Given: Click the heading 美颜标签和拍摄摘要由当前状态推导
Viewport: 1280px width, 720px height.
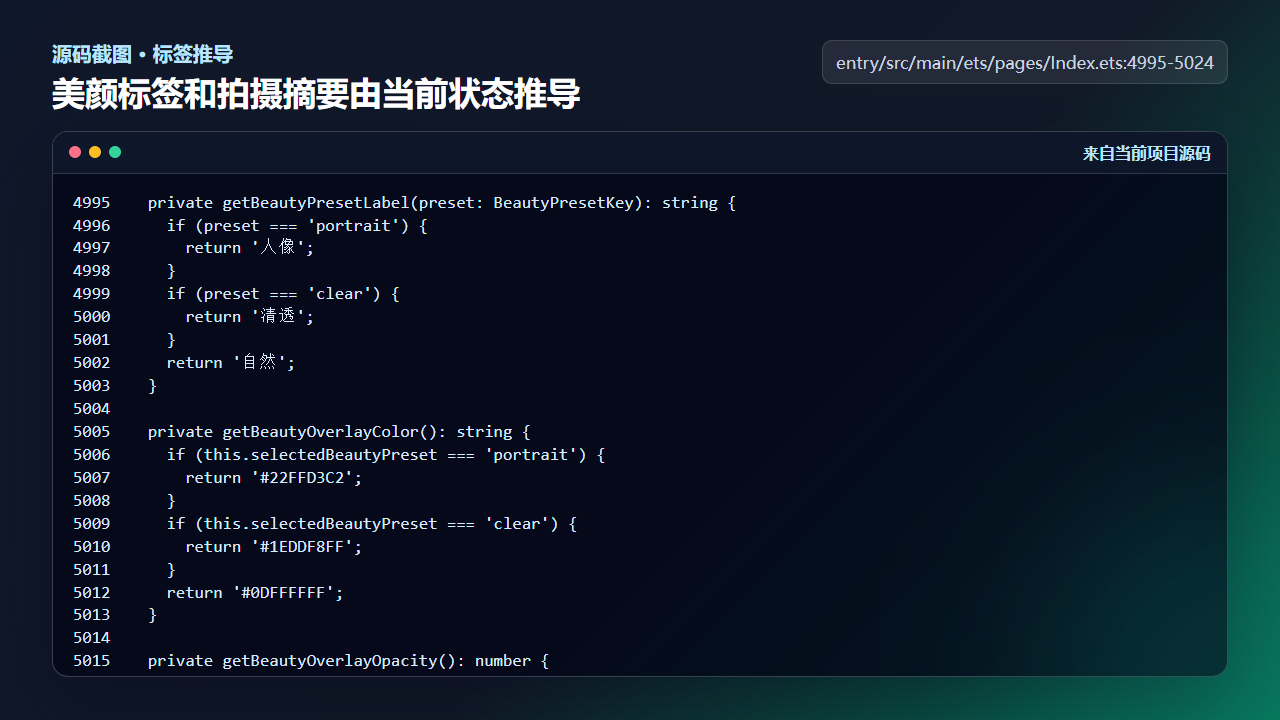Looking at the screenshot, I should click(316, 95).
